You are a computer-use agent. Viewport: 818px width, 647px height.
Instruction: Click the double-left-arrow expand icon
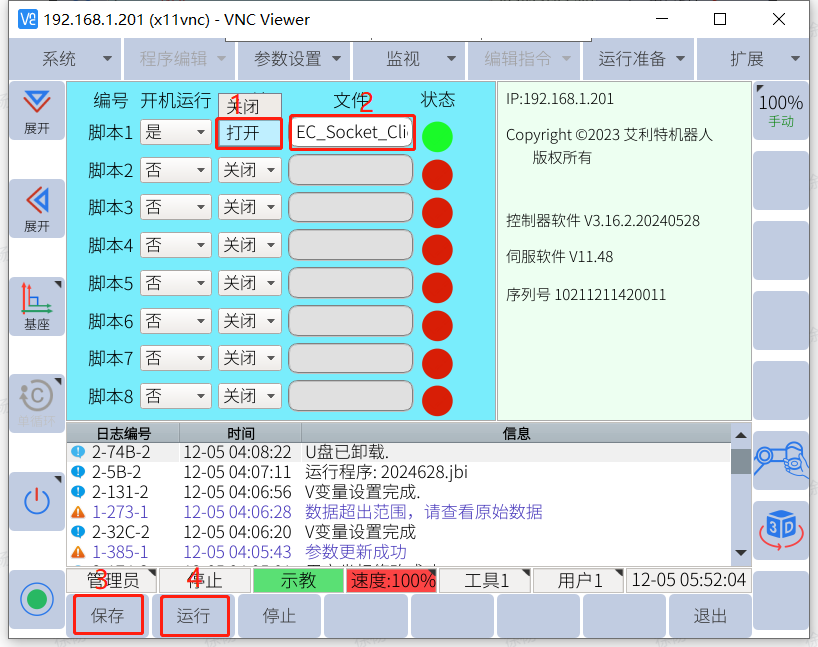coord(37,208)
